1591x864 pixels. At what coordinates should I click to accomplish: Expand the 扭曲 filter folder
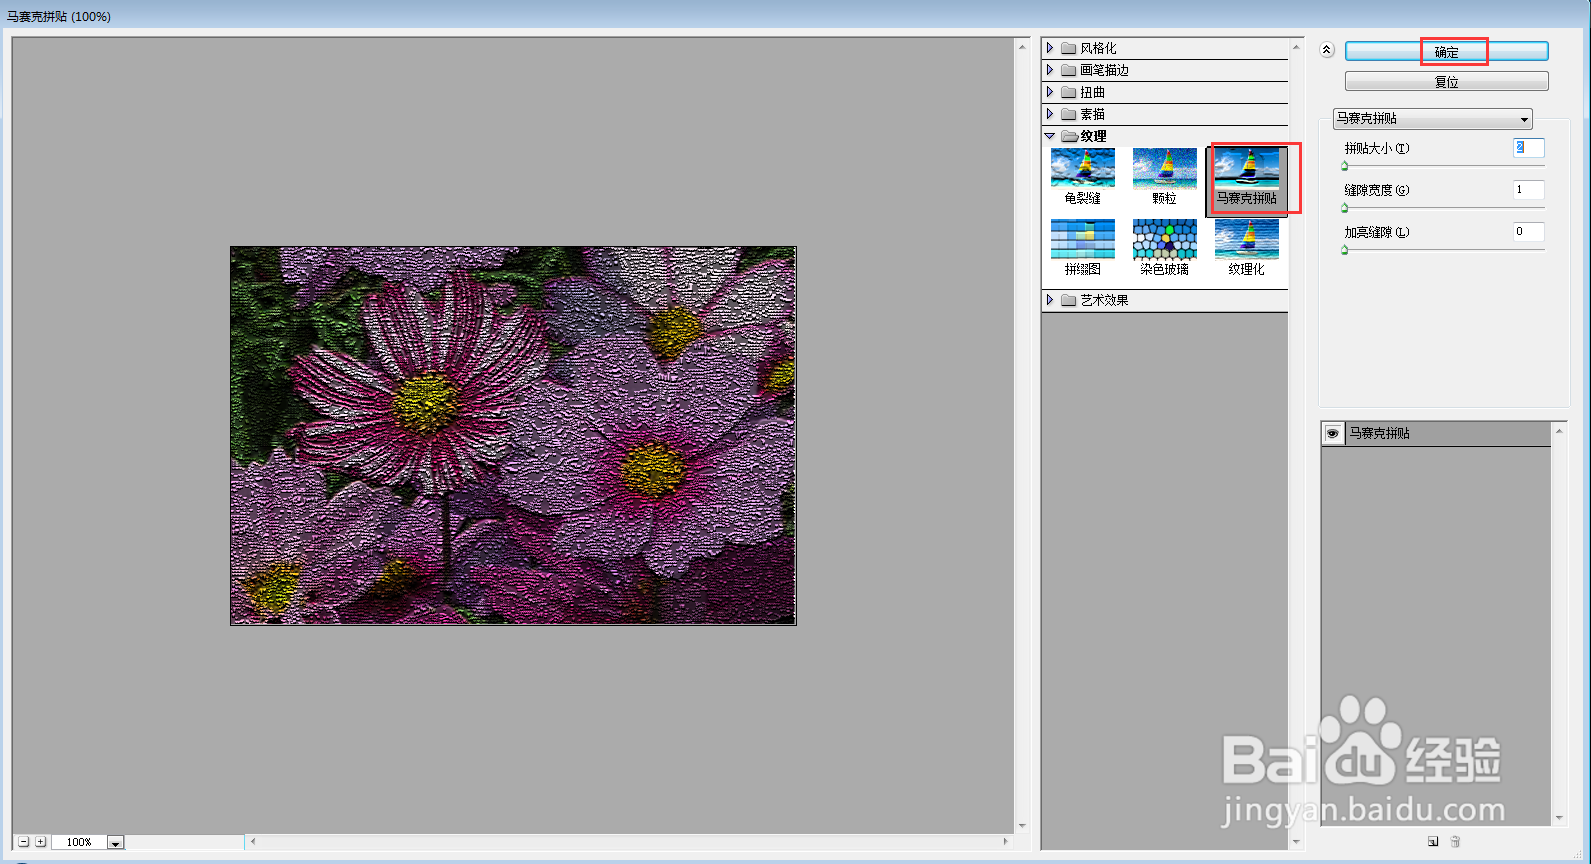click(1050, 92)
